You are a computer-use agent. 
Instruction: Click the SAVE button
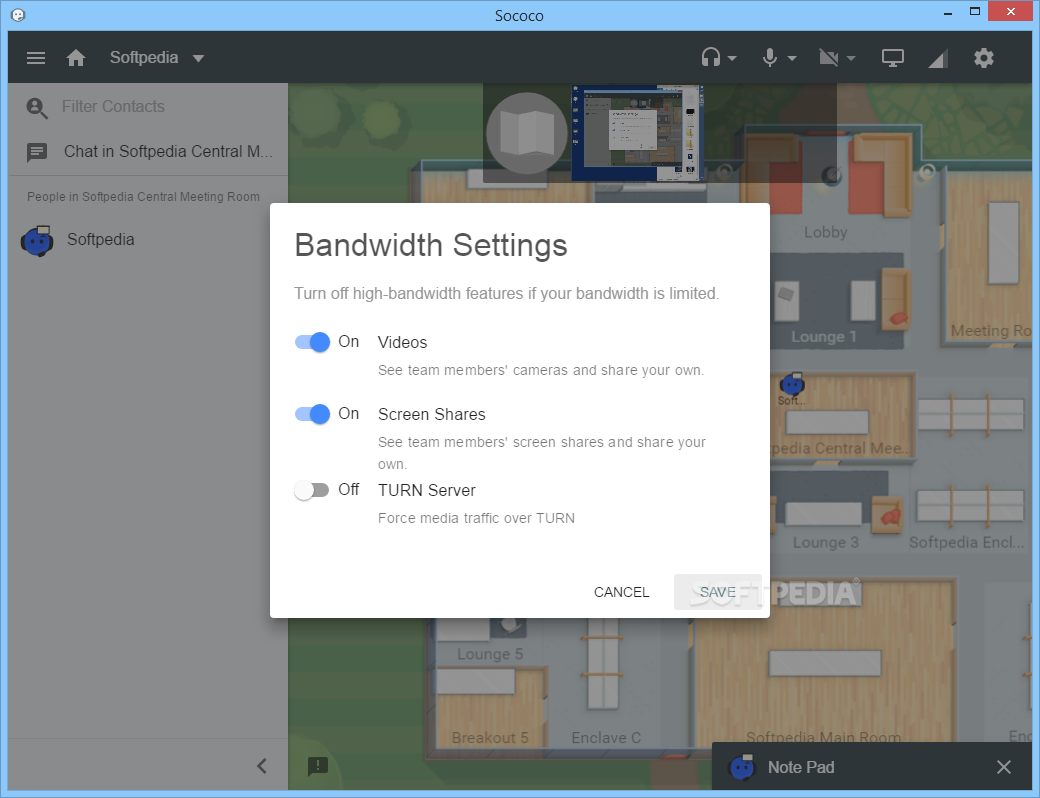click(718, 592)
